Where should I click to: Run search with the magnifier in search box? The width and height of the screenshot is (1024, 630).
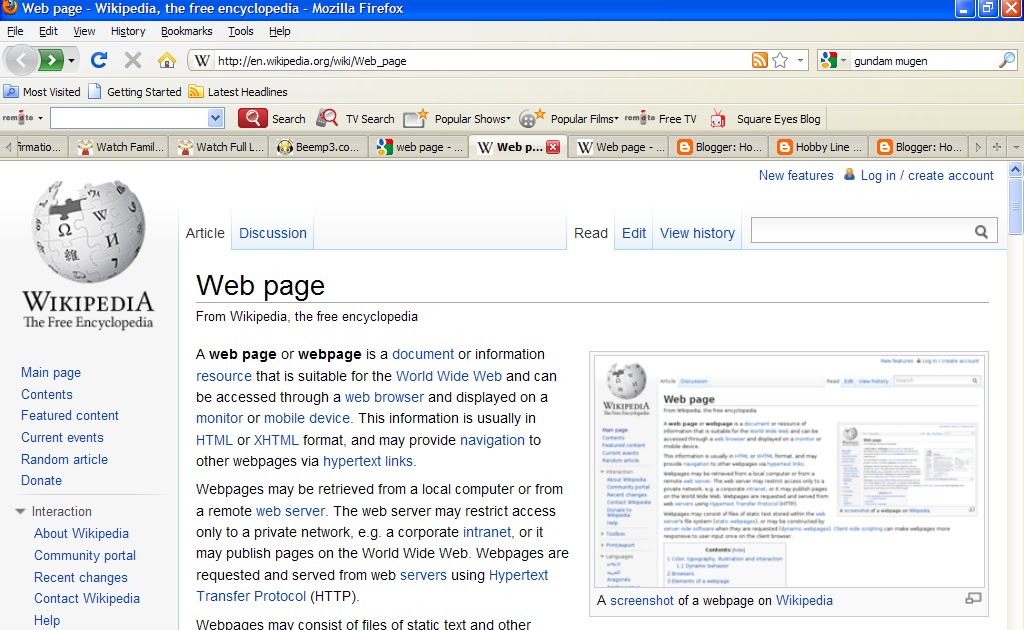pos(1007,61)
